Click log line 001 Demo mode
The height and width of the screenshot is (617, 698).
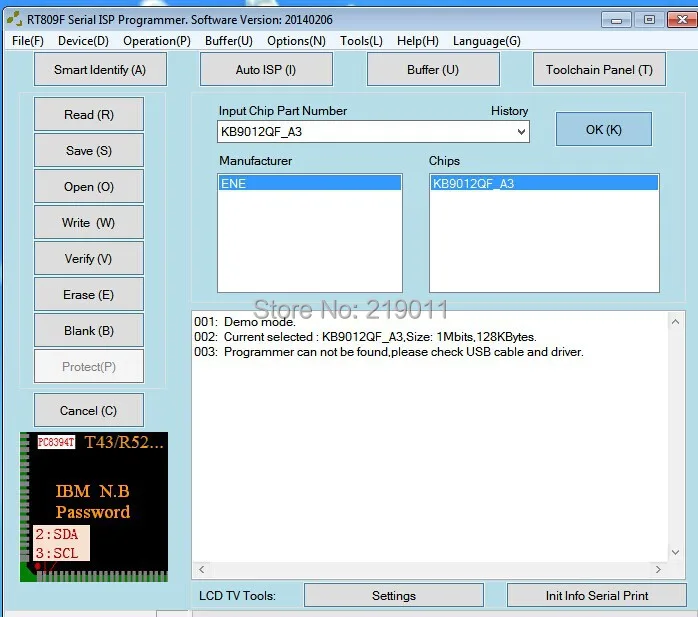point(245,321)
